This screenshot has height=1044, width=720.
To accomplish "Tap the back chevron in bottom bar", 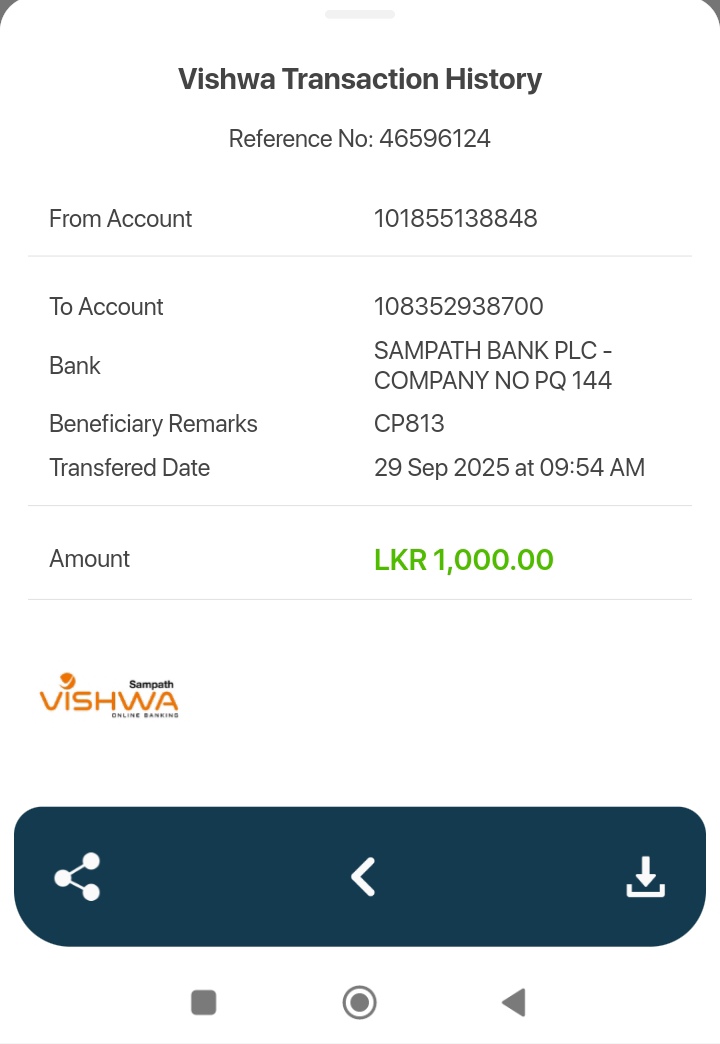I will 362,877.
